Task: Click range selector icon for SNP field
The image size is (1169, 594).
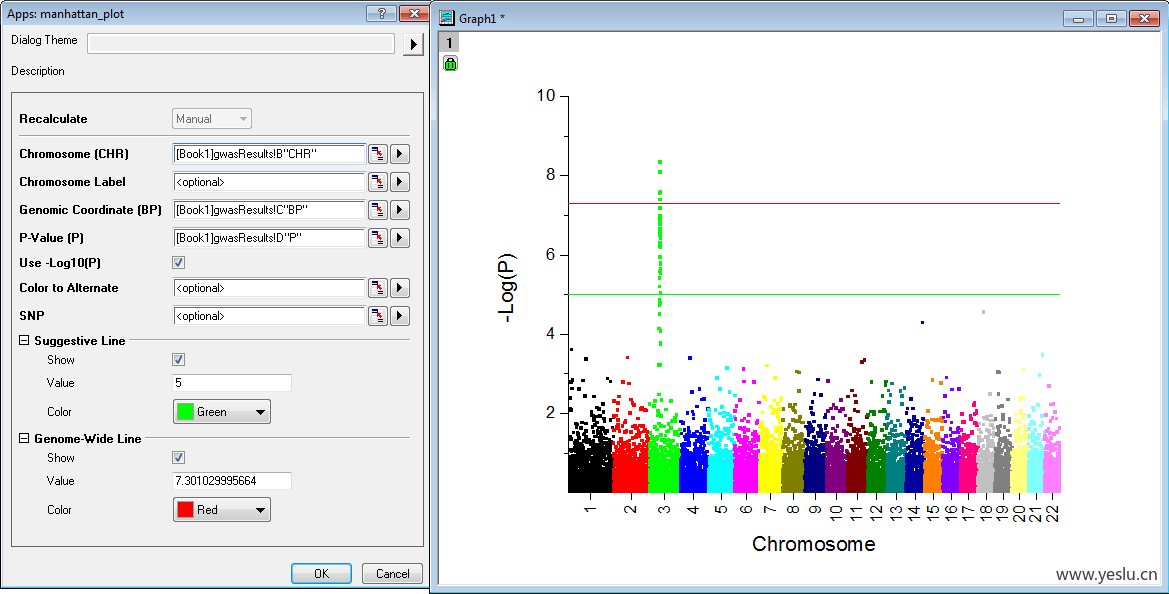Action: pos(378,316)
